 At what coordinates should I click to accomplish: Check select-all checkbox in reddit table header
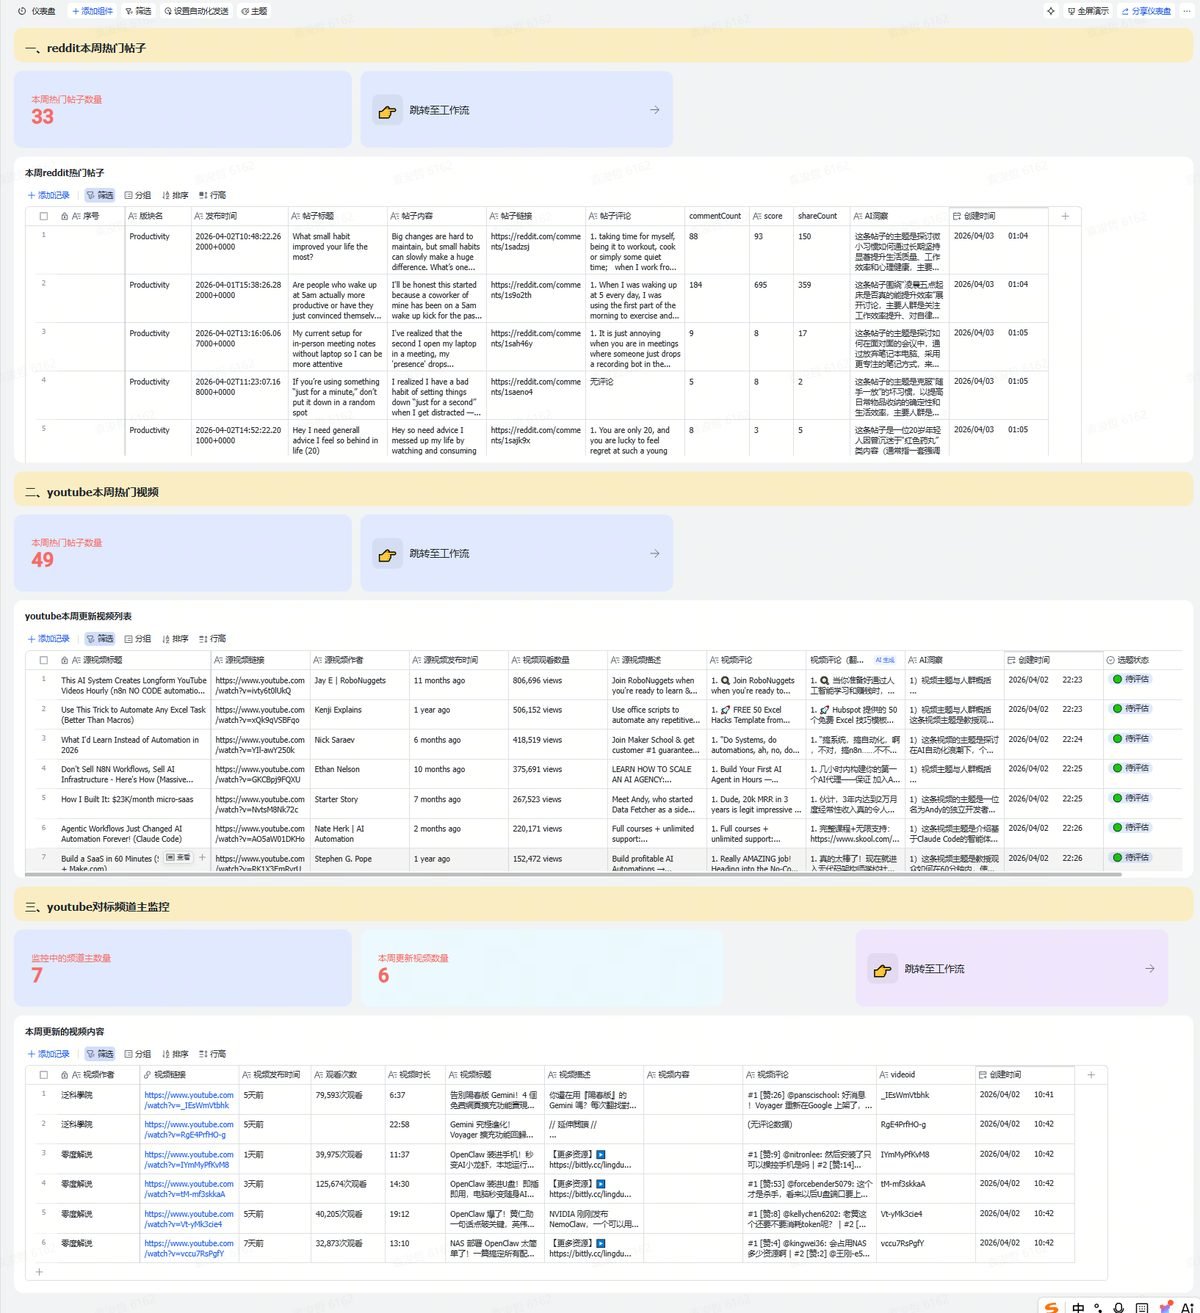44,216
